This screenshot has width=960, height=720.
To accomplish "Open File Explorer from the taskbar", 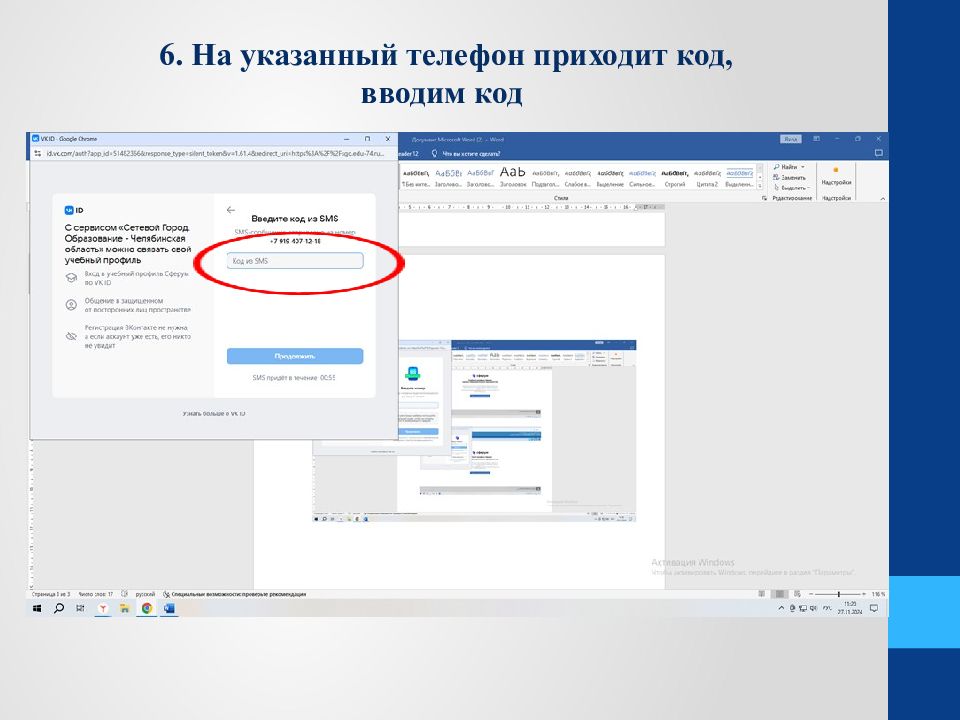I will coord(124,609).
